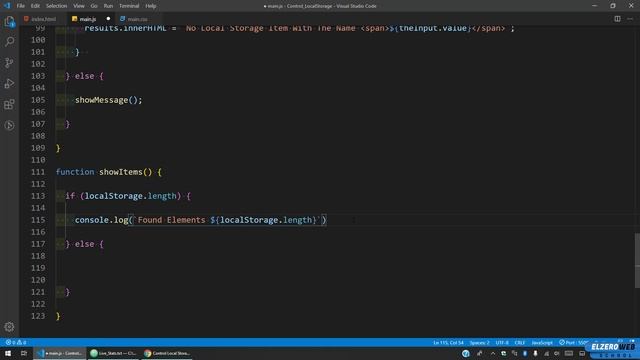This screenshot has width=640, height=360.
Task: Open Windows Start menu
Action: 8,353
